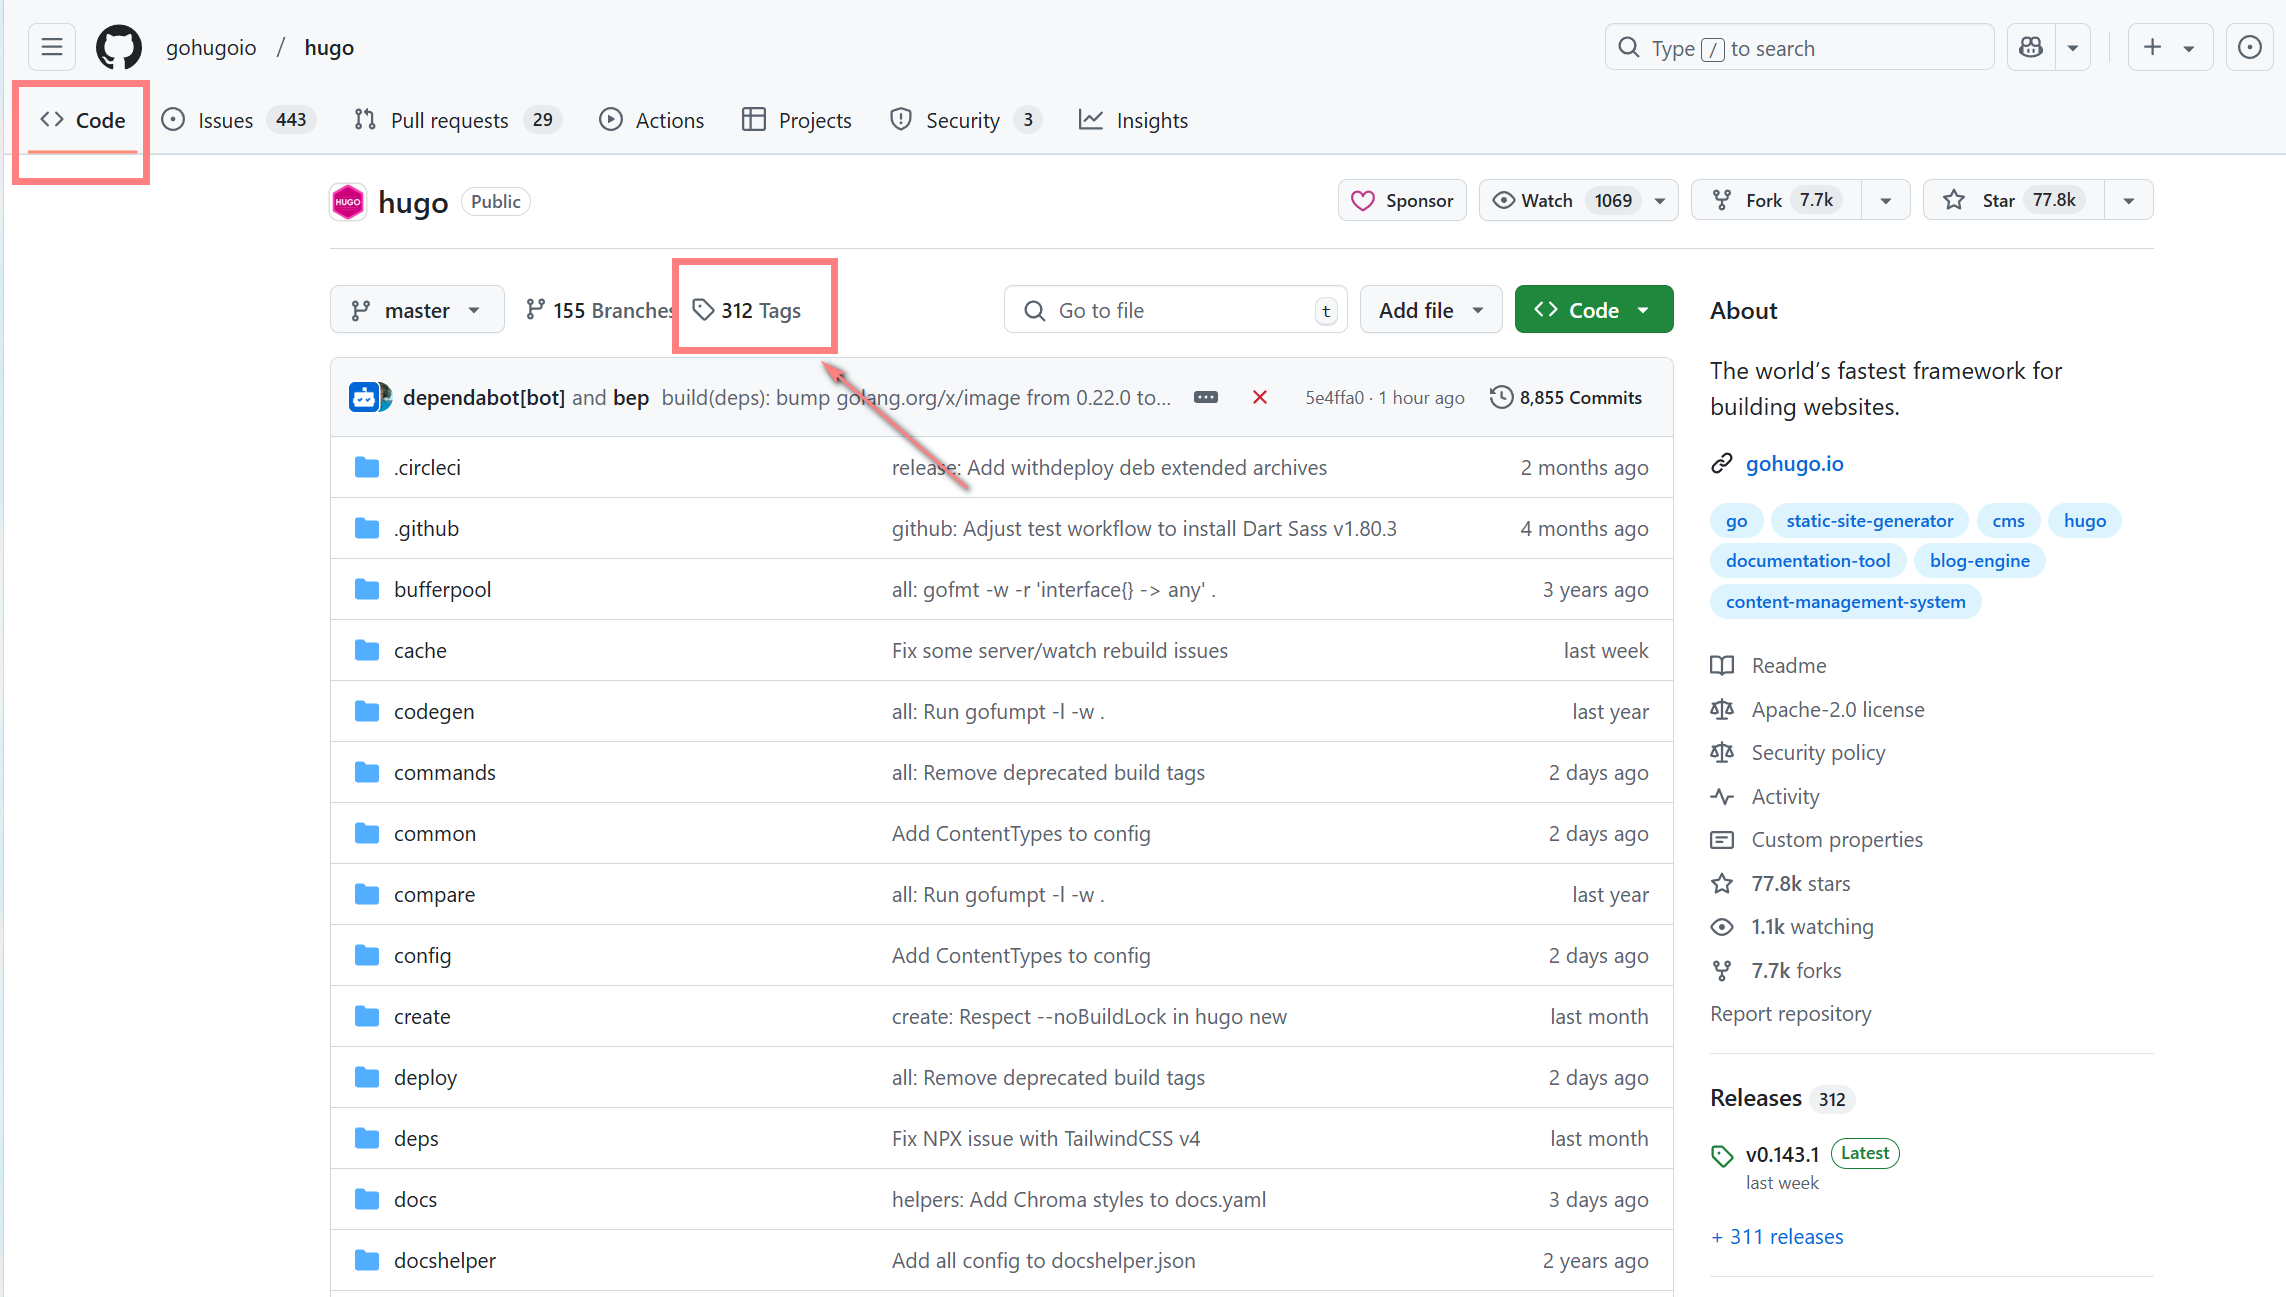Click the GitHub Octocat logo
This screenshot has height=1297, width=2286.
[119, 47]
